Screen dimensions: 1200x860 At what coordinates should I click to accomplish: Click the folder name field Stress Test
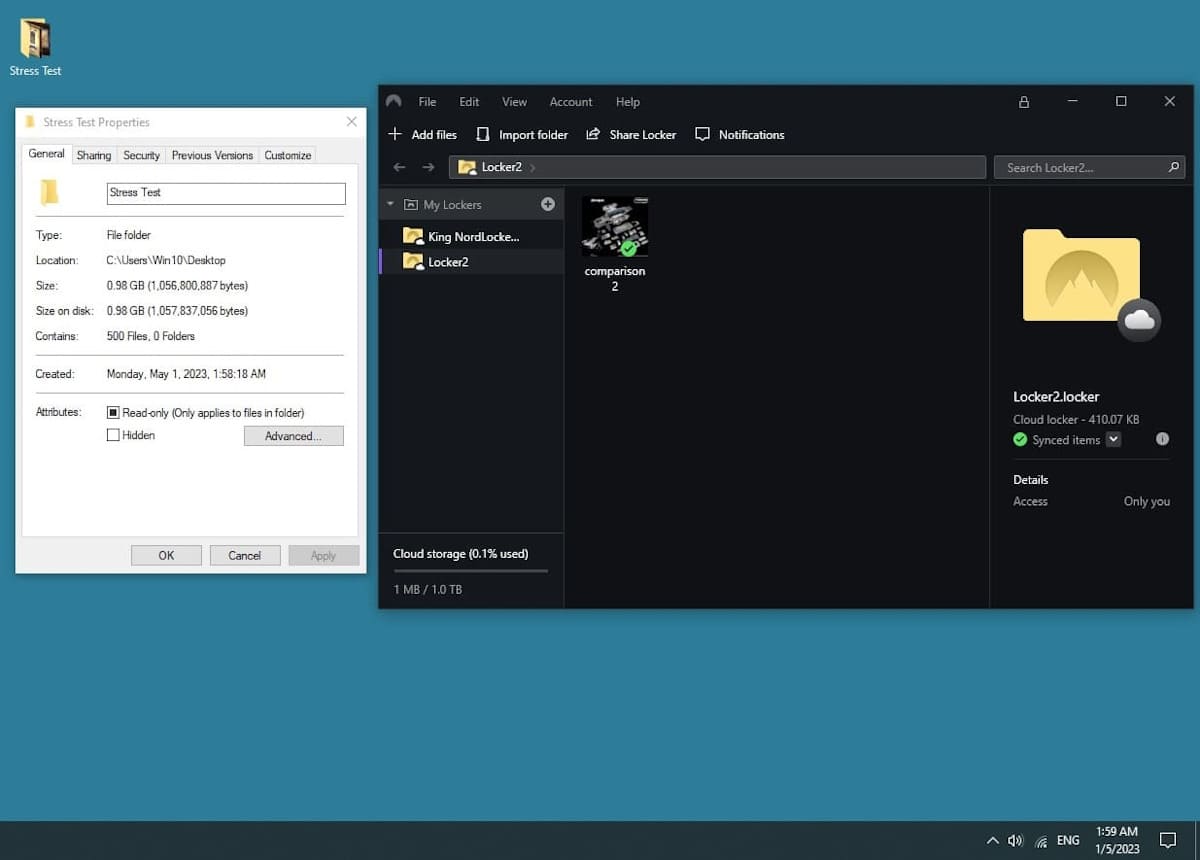pyautogui.click(x=226, y=193)
